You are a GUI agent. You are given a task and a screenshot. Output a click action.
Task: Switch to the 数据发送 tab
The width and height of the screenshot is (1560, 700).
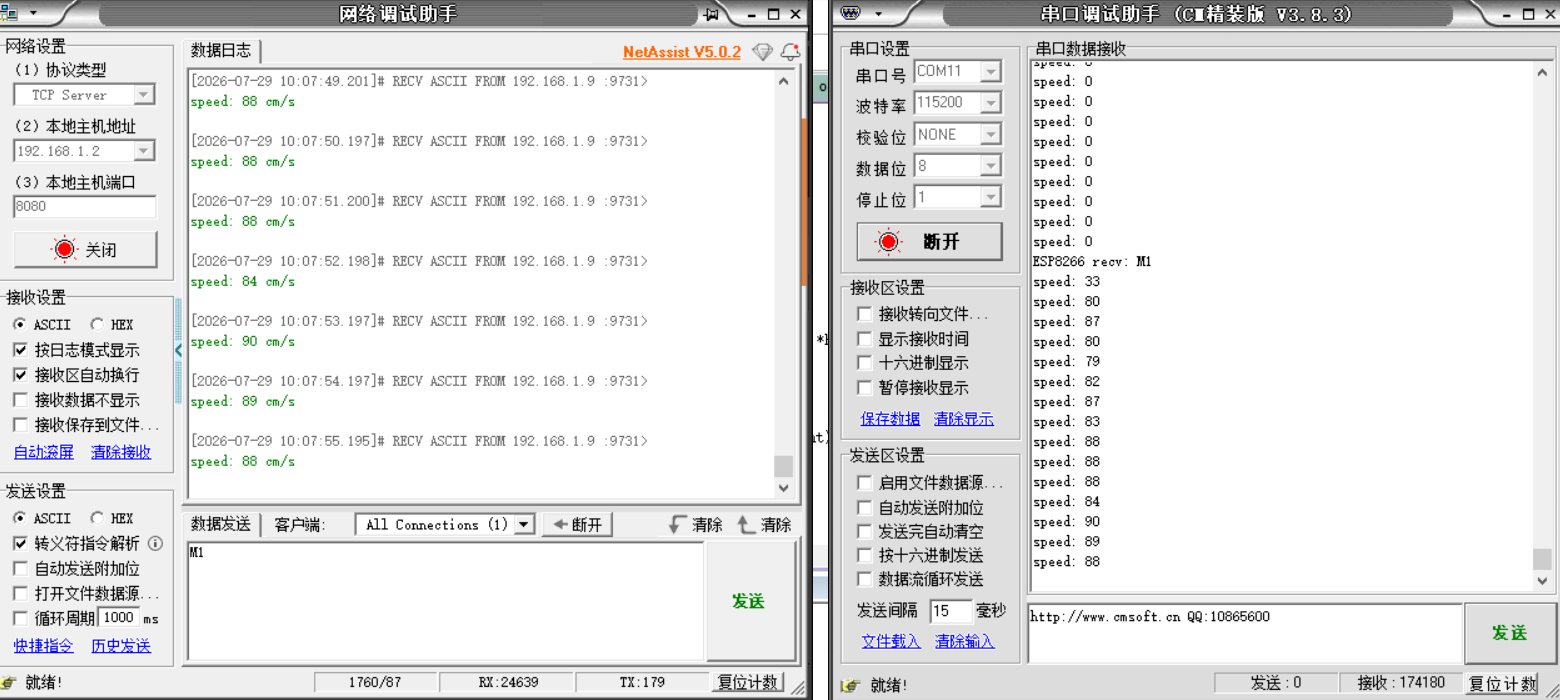(223, 525)
